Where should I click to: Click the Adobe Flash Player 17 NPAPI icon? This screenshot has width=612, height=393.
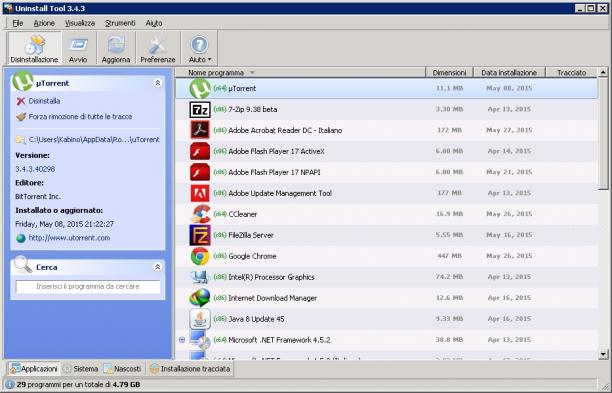pos(200,172)
